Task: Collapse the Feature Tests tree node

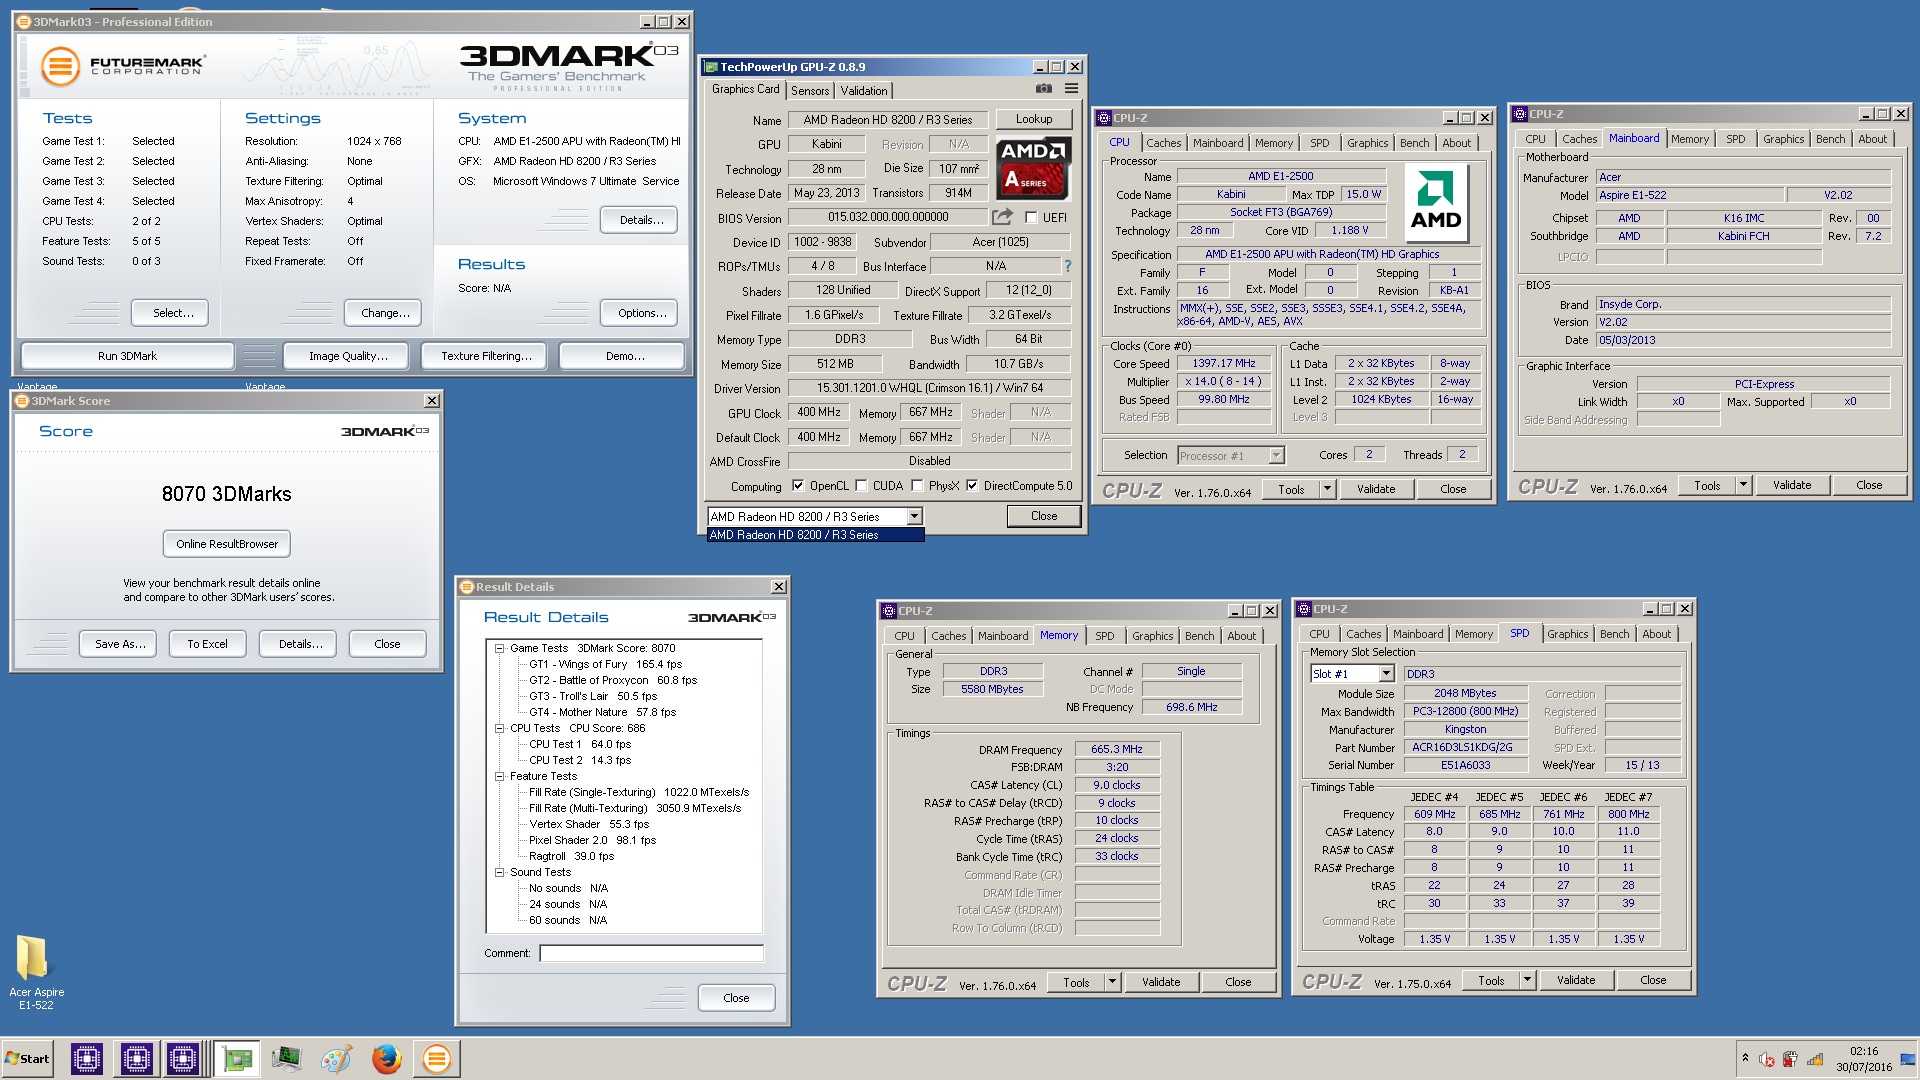Action: coord(499,776)
